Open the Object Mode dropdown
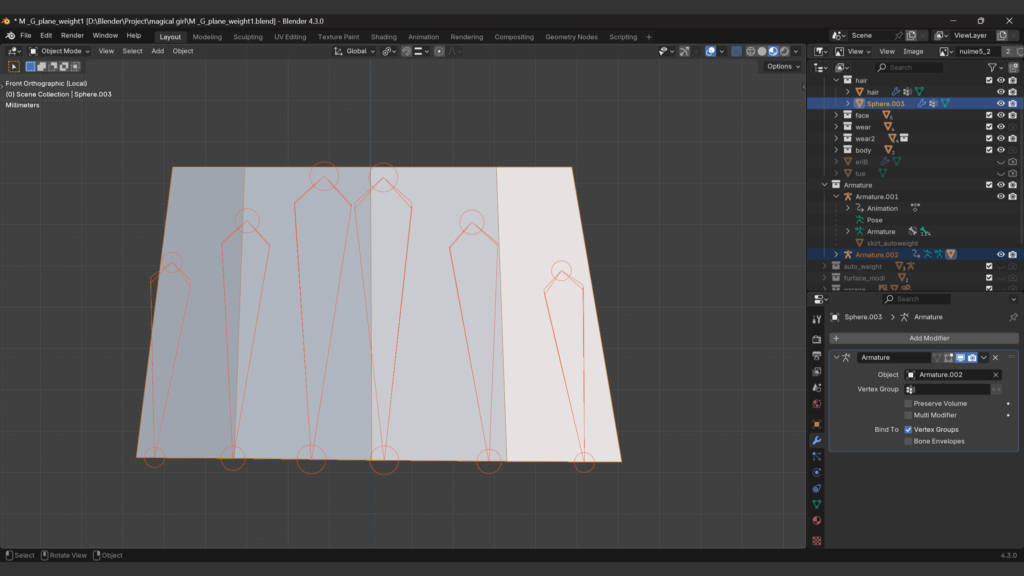This screenshot has height=576, width=1024. (x=59, y=51)
